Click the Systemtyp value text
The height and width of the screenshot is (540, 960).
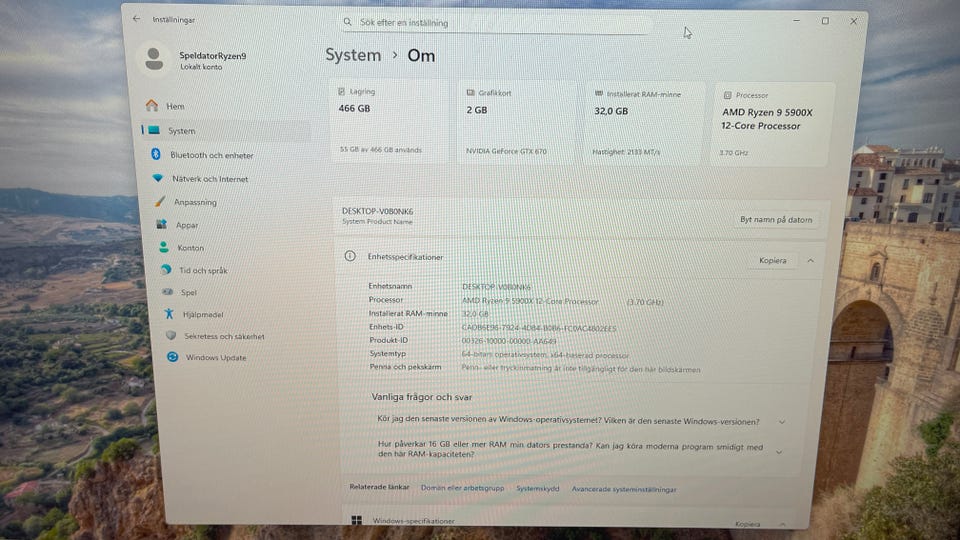click(545, 355)
